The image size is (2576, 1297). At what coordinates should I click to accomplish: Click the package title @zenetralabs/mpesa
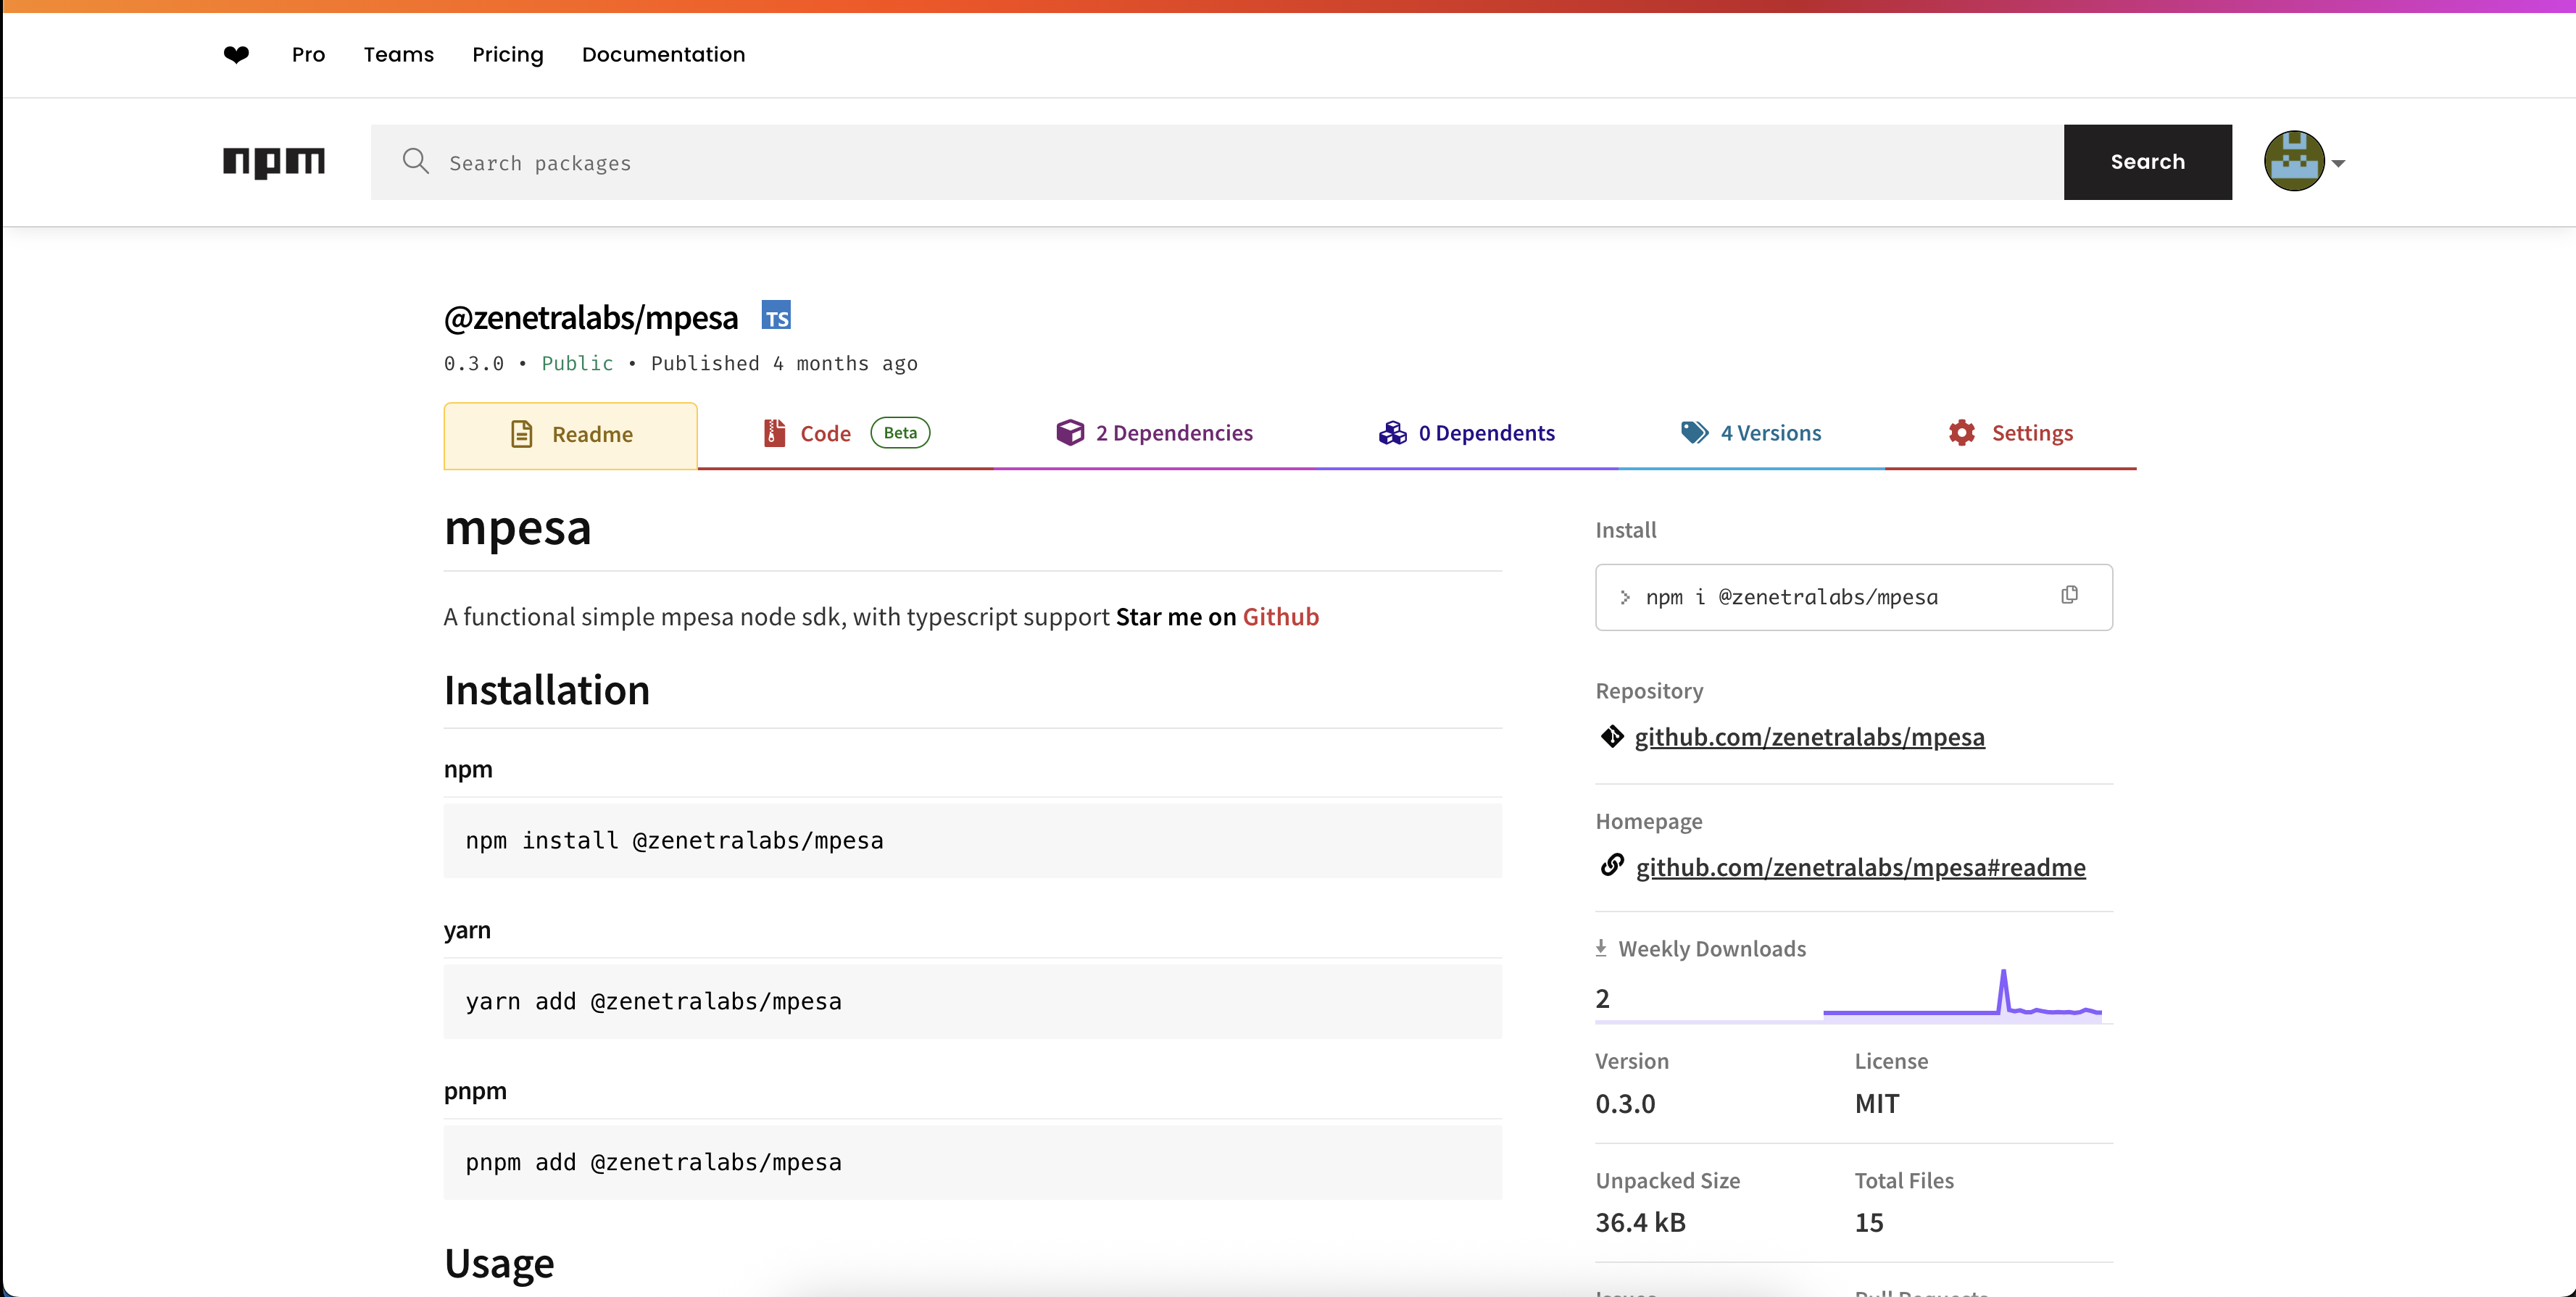click(591, 317)
